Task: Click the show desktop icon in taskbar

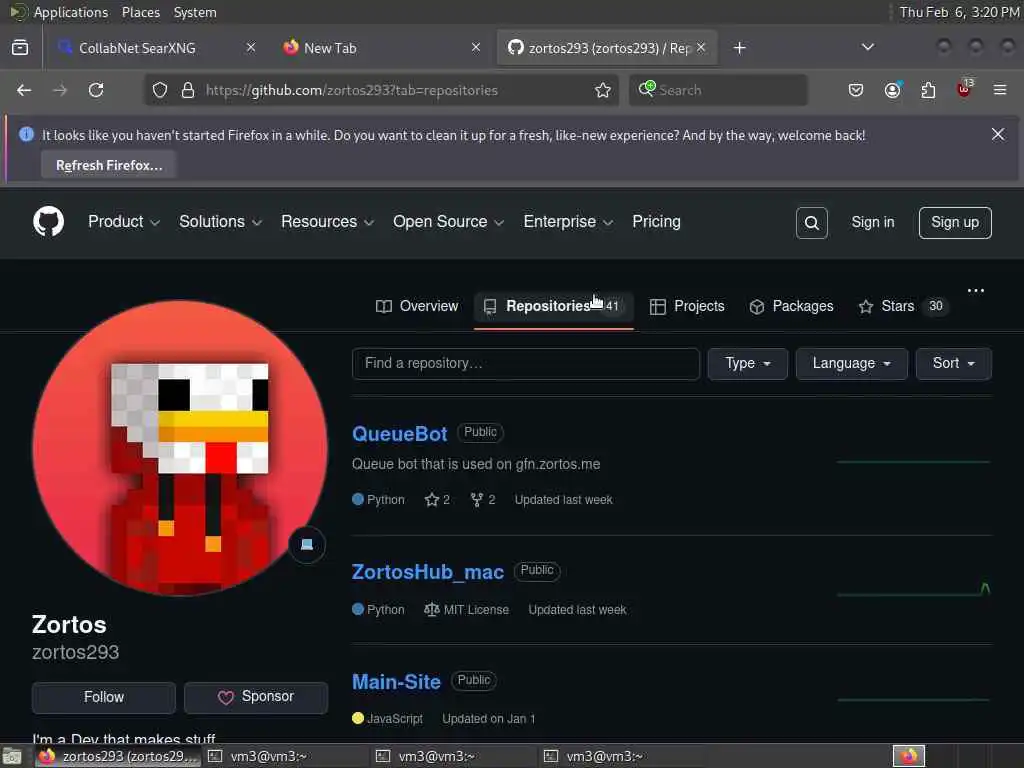Action: (x=12, y=757)
